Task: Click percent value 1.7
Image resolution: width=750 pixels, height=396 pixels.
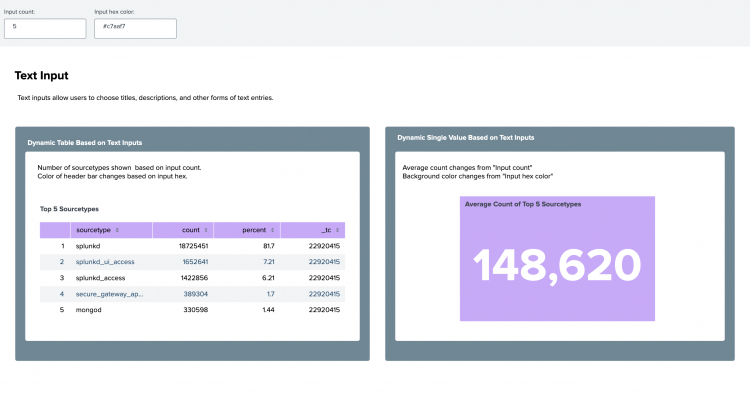Action: click(271, 294)
